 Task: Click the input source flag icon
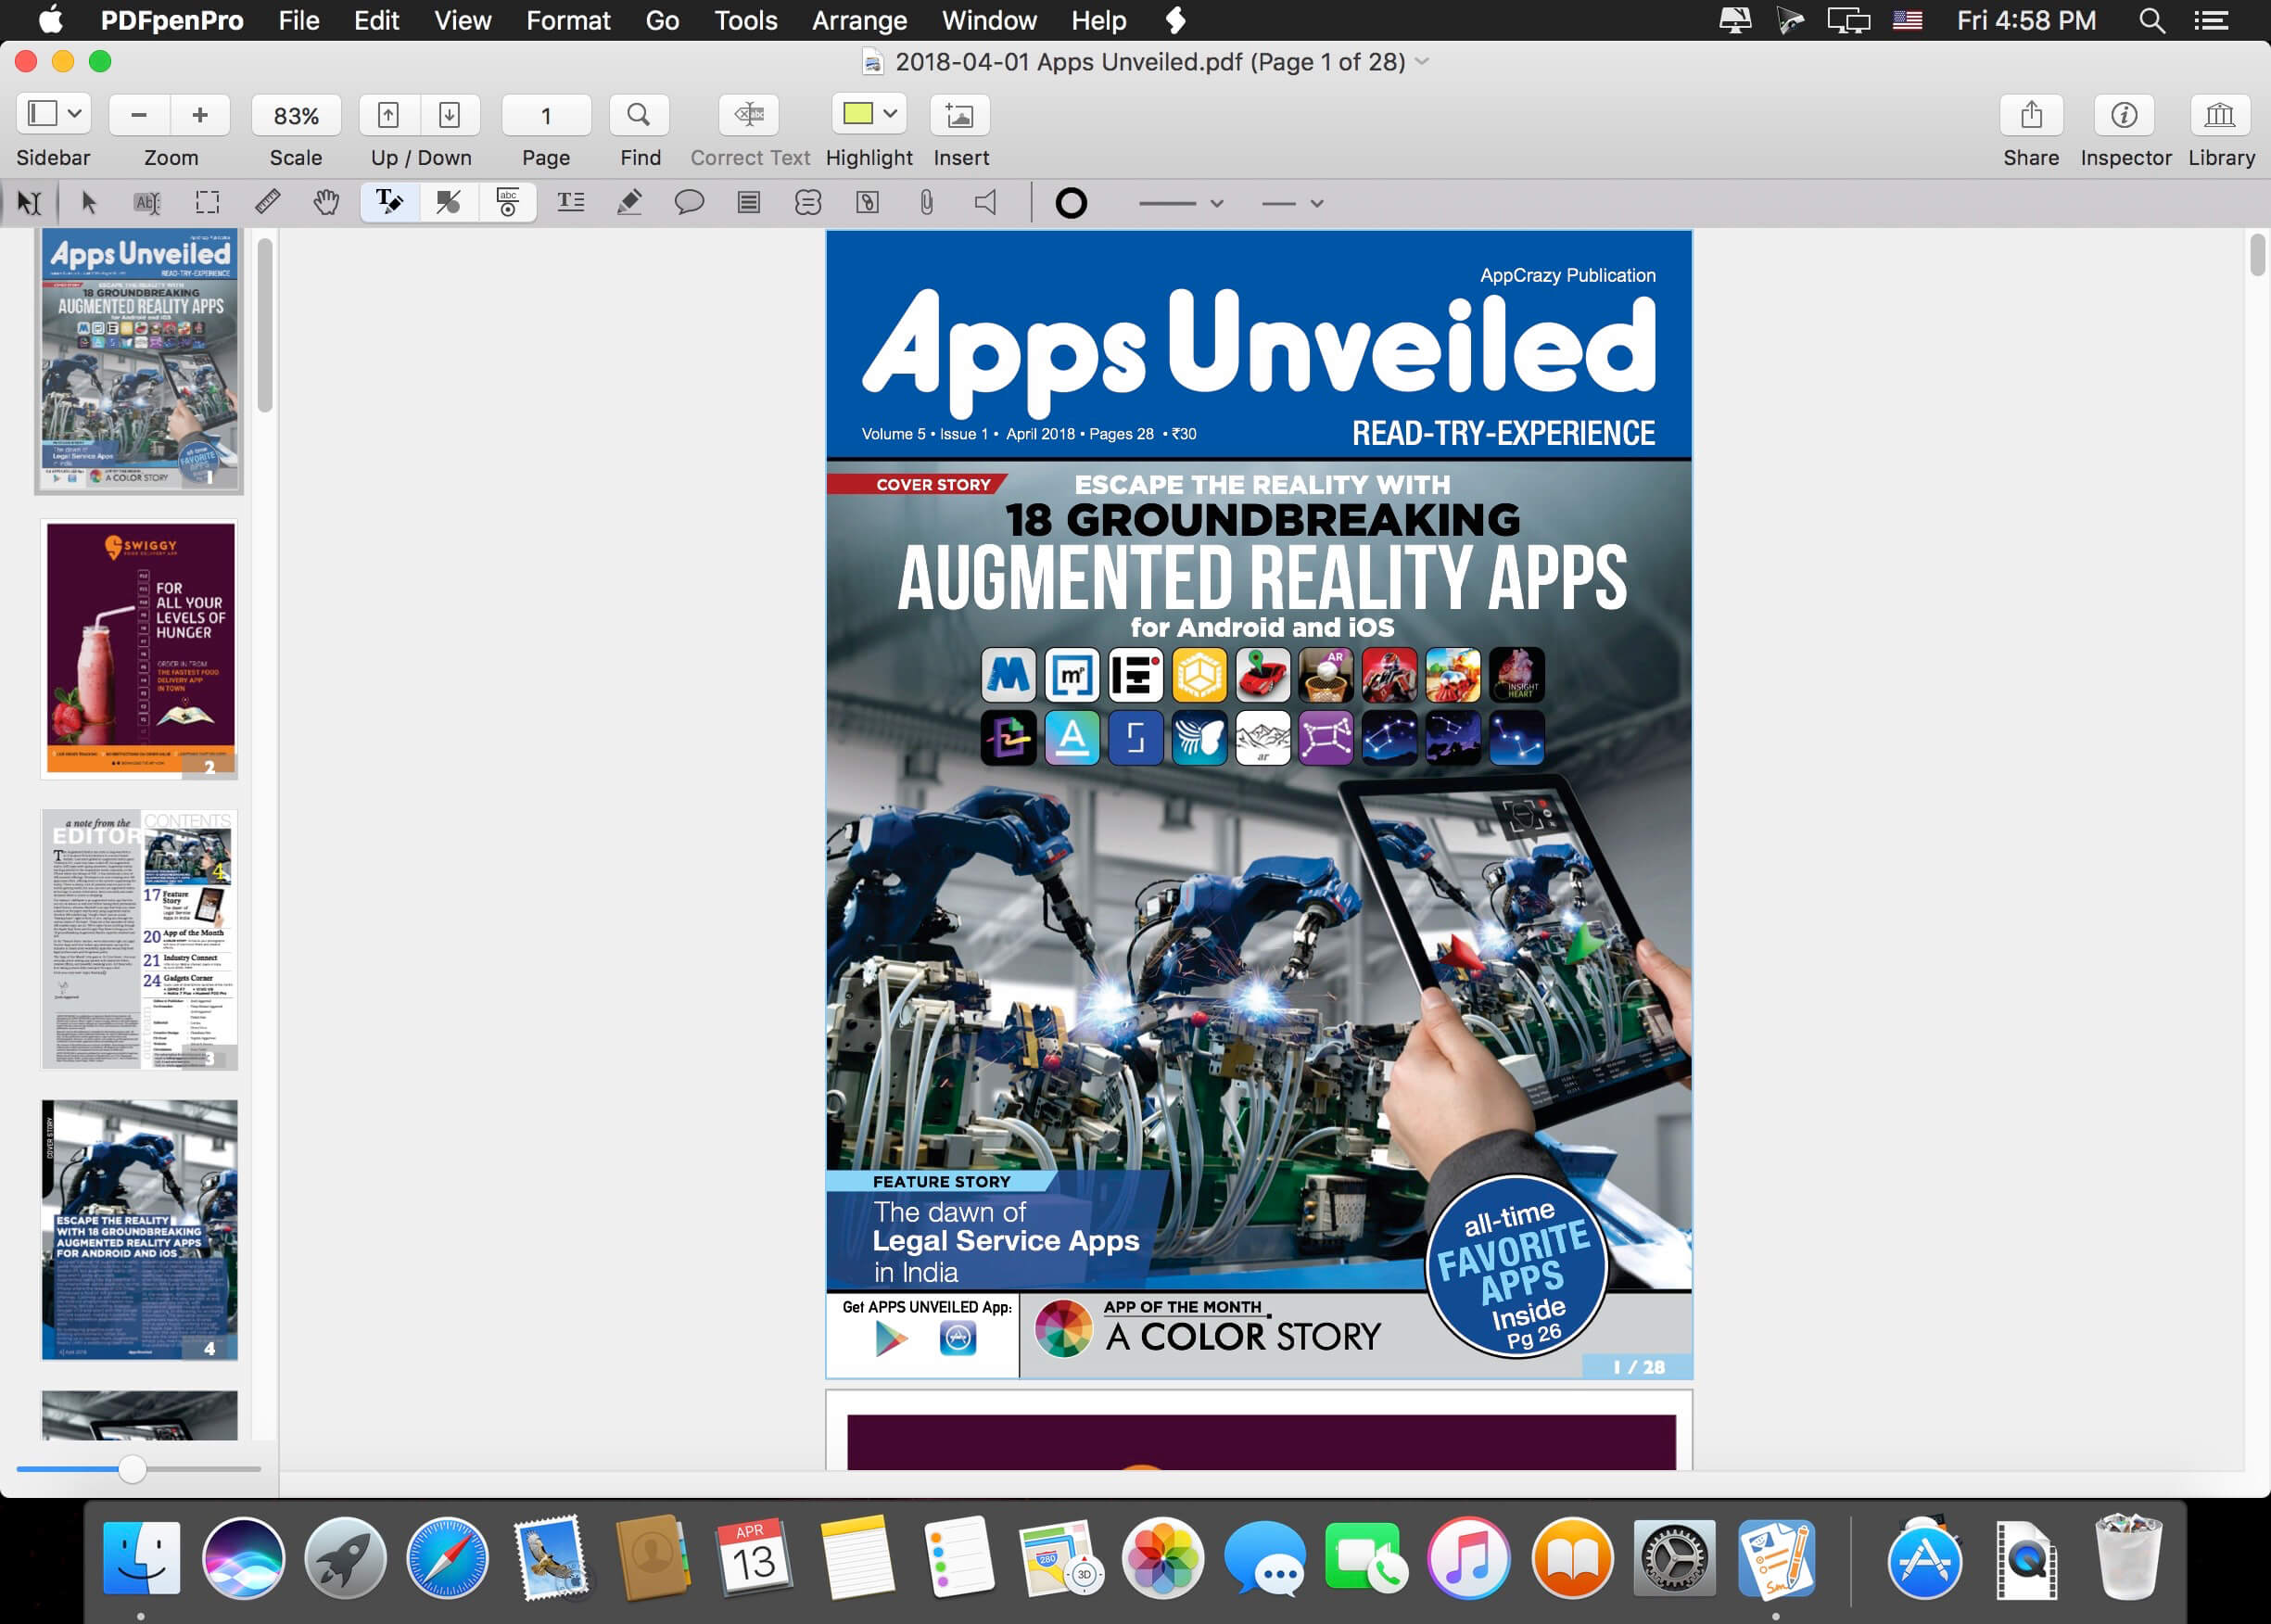click(1907, 20)
